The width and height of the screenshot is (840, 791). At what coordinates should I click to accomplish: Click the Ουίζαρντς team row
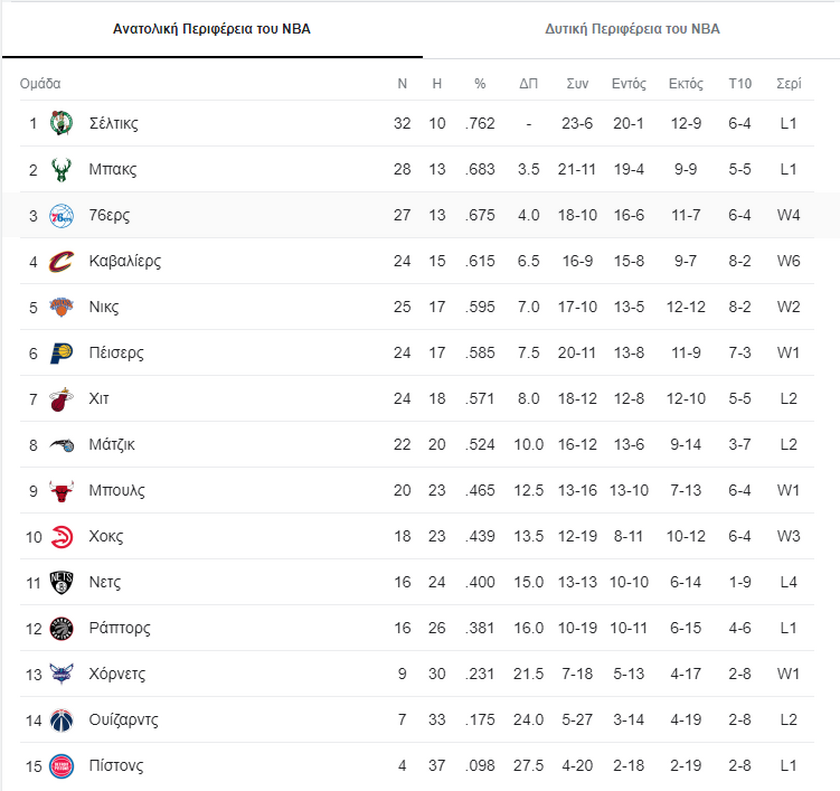pos(417,720)
